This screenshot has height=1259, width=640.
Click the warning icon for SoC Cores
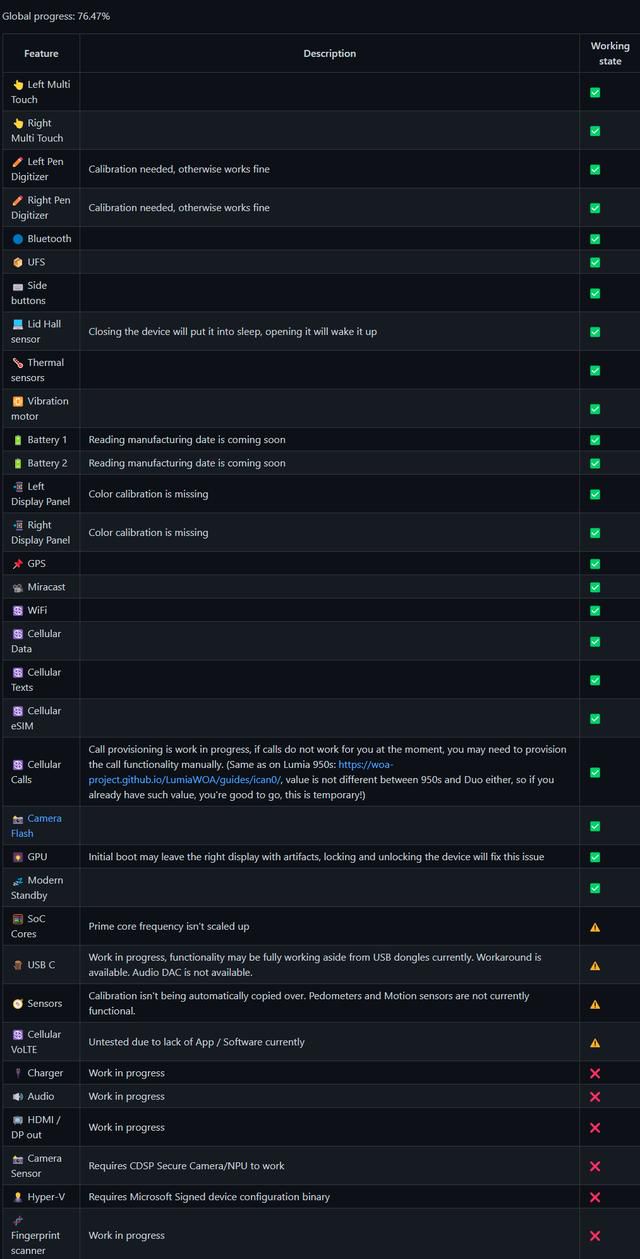595,927
